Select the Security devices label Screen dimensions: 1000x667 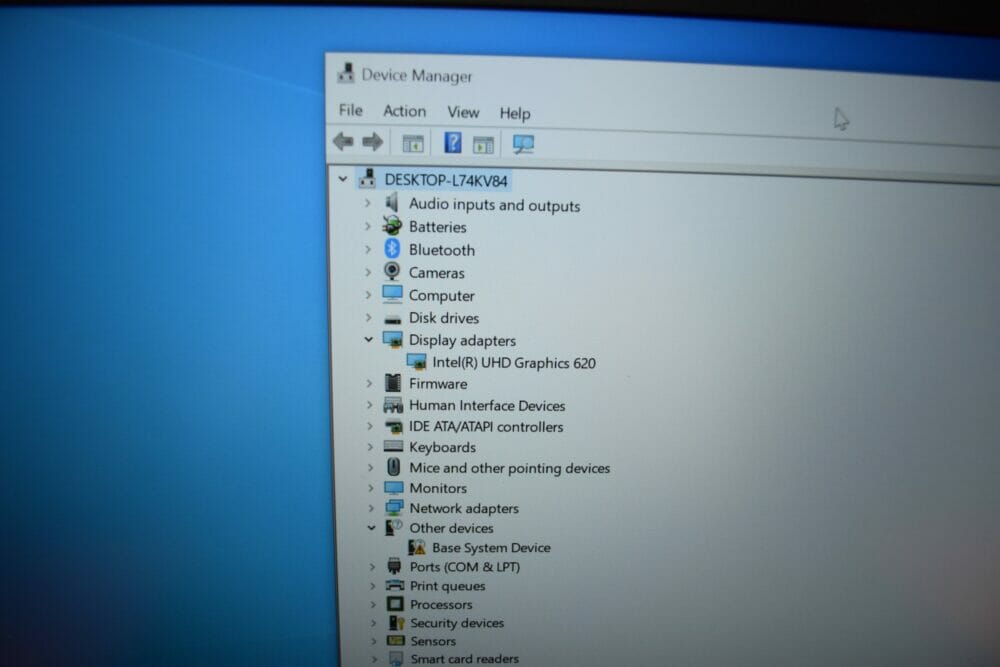coord(457,623)
